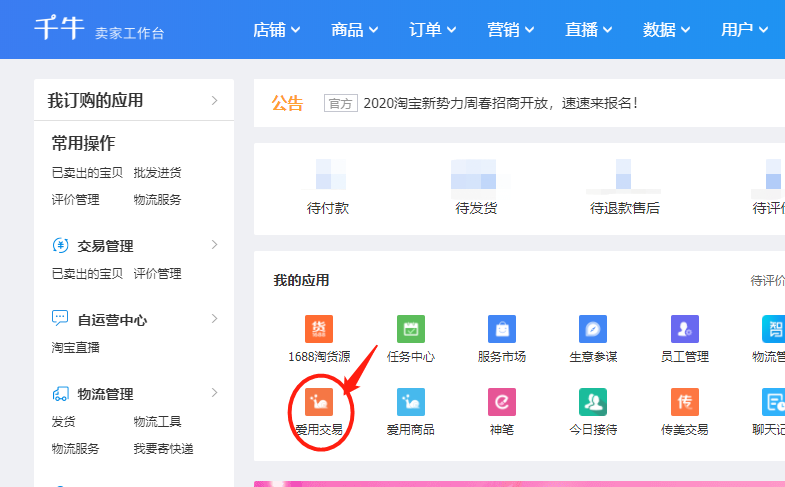Screen dimensions: 785x487
Task: Click 已卖出的宝贝 under 常用操作
Action: [x=87, y=173]
